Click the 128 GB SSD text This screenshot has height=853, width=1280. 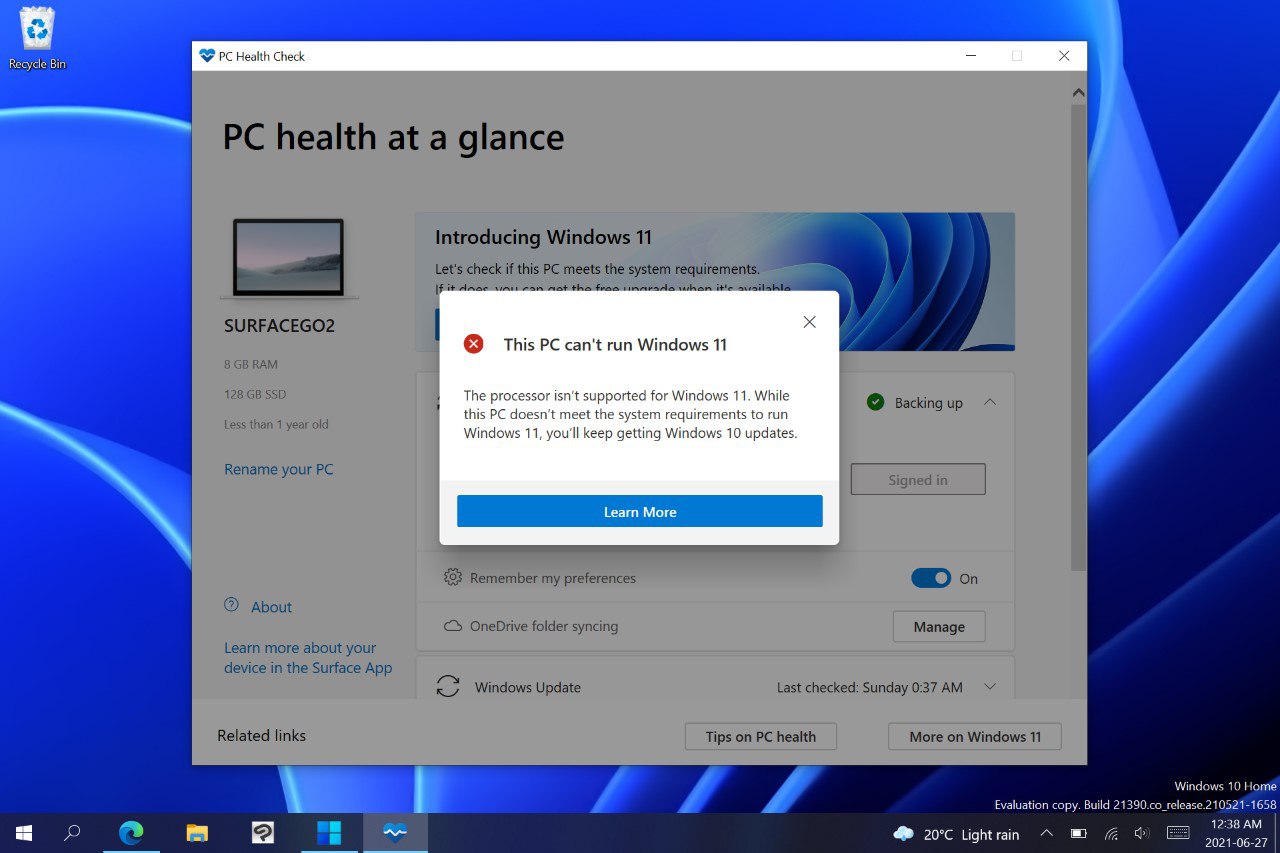[255, 394]
